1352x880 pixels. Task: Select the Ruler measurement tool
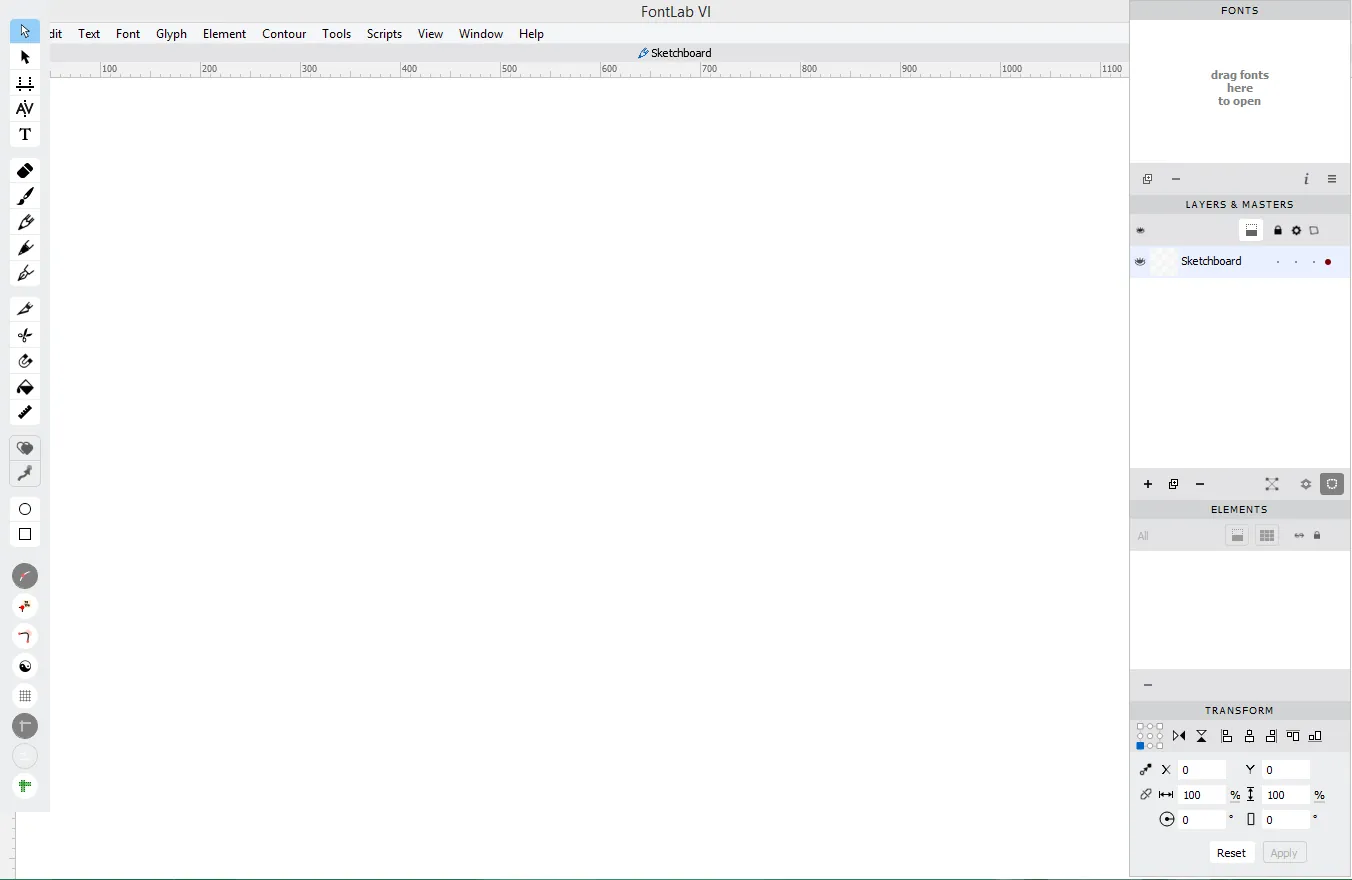pos(25,412)
